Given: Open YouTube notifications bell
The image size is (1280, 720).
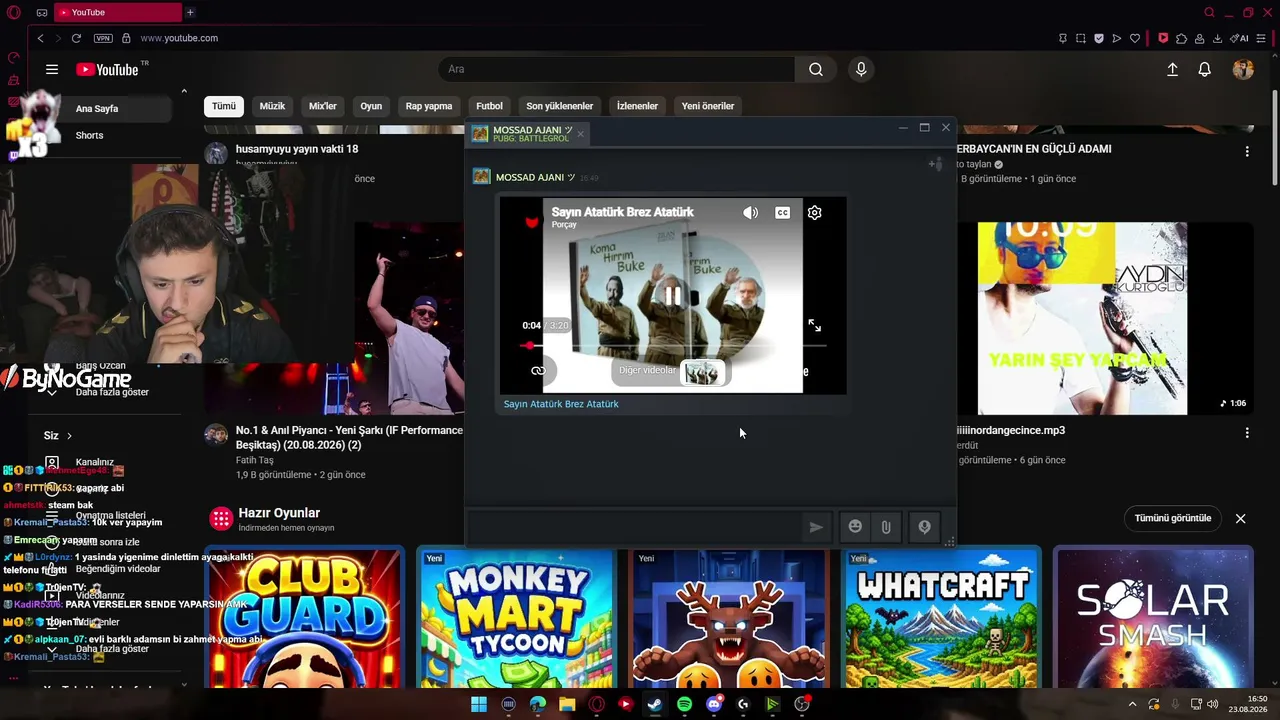Looking at the screenshot, I should [x=1205, y=69].
